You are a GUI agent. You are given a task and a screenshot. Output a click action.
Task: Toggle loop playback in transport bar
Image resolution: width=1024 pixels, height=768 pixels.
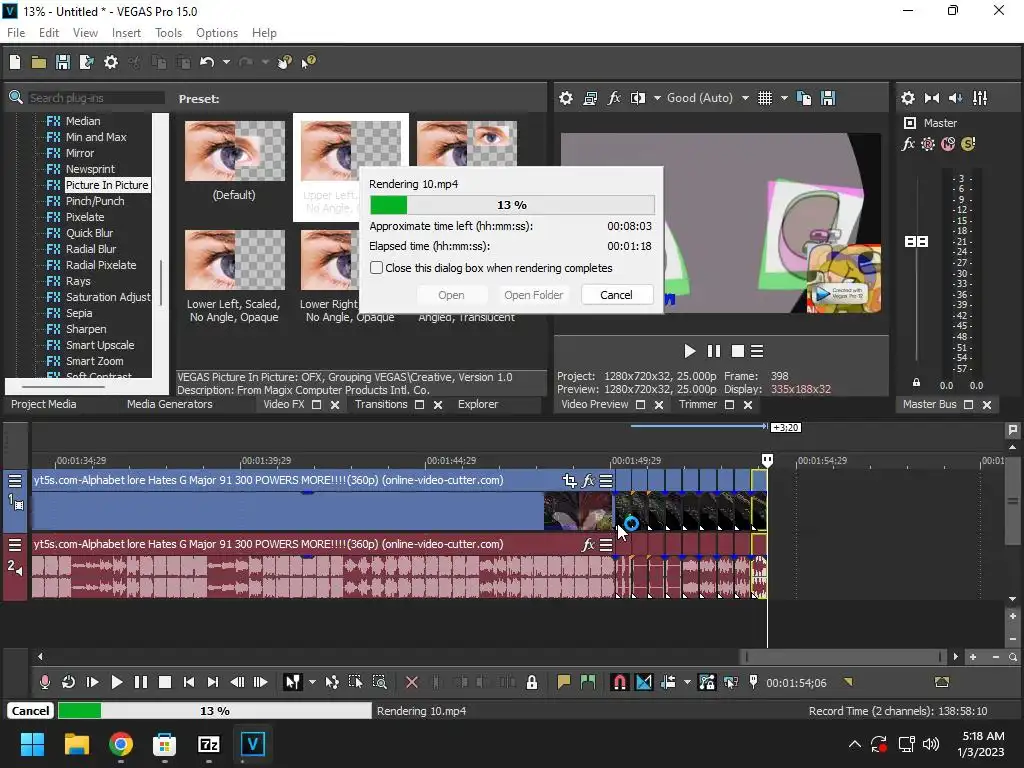[68, 682]
